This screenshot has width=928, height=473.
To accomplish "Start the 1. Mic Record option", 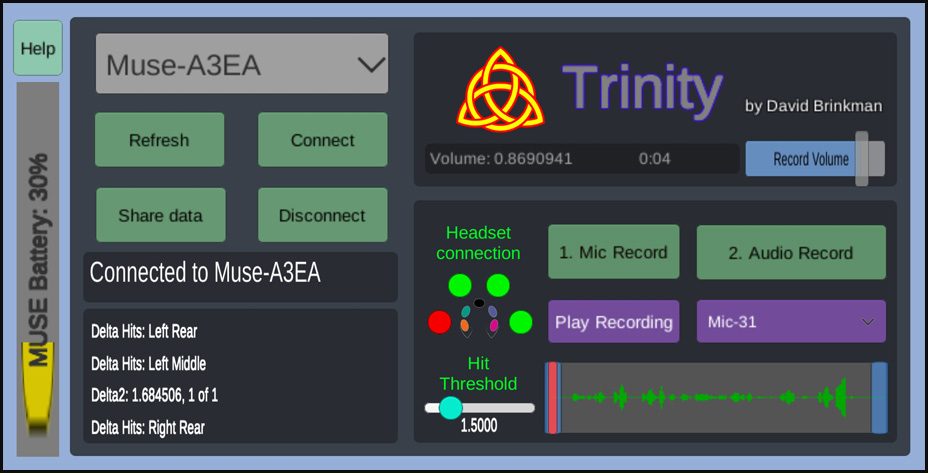I will point(614,252).
